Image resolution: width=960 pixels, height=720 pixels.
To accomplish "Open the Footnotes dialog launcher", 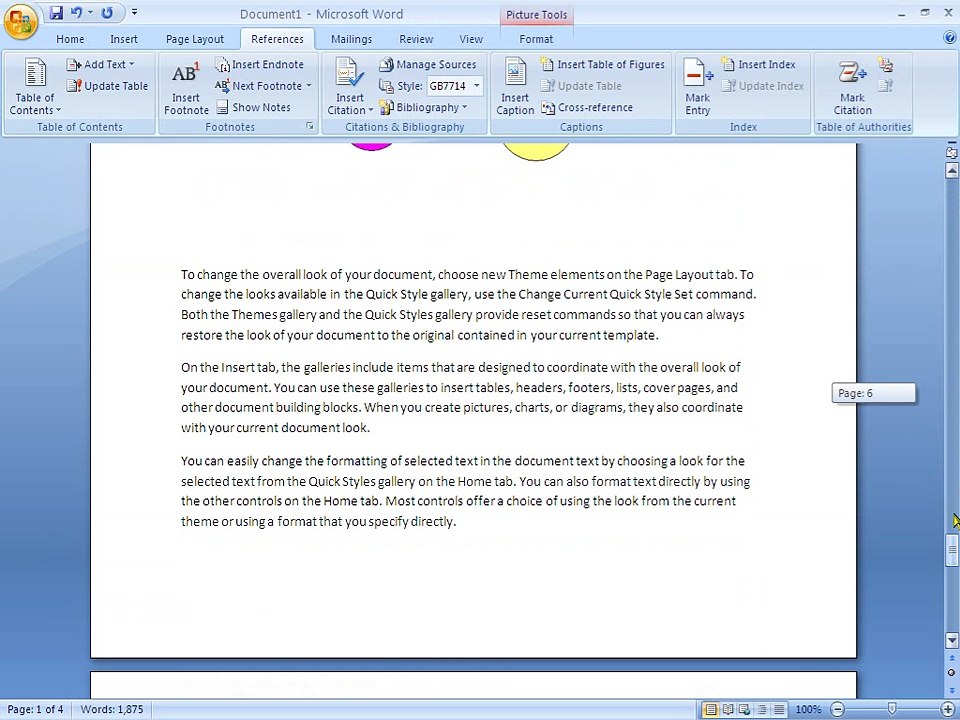I will pos(310,126).
